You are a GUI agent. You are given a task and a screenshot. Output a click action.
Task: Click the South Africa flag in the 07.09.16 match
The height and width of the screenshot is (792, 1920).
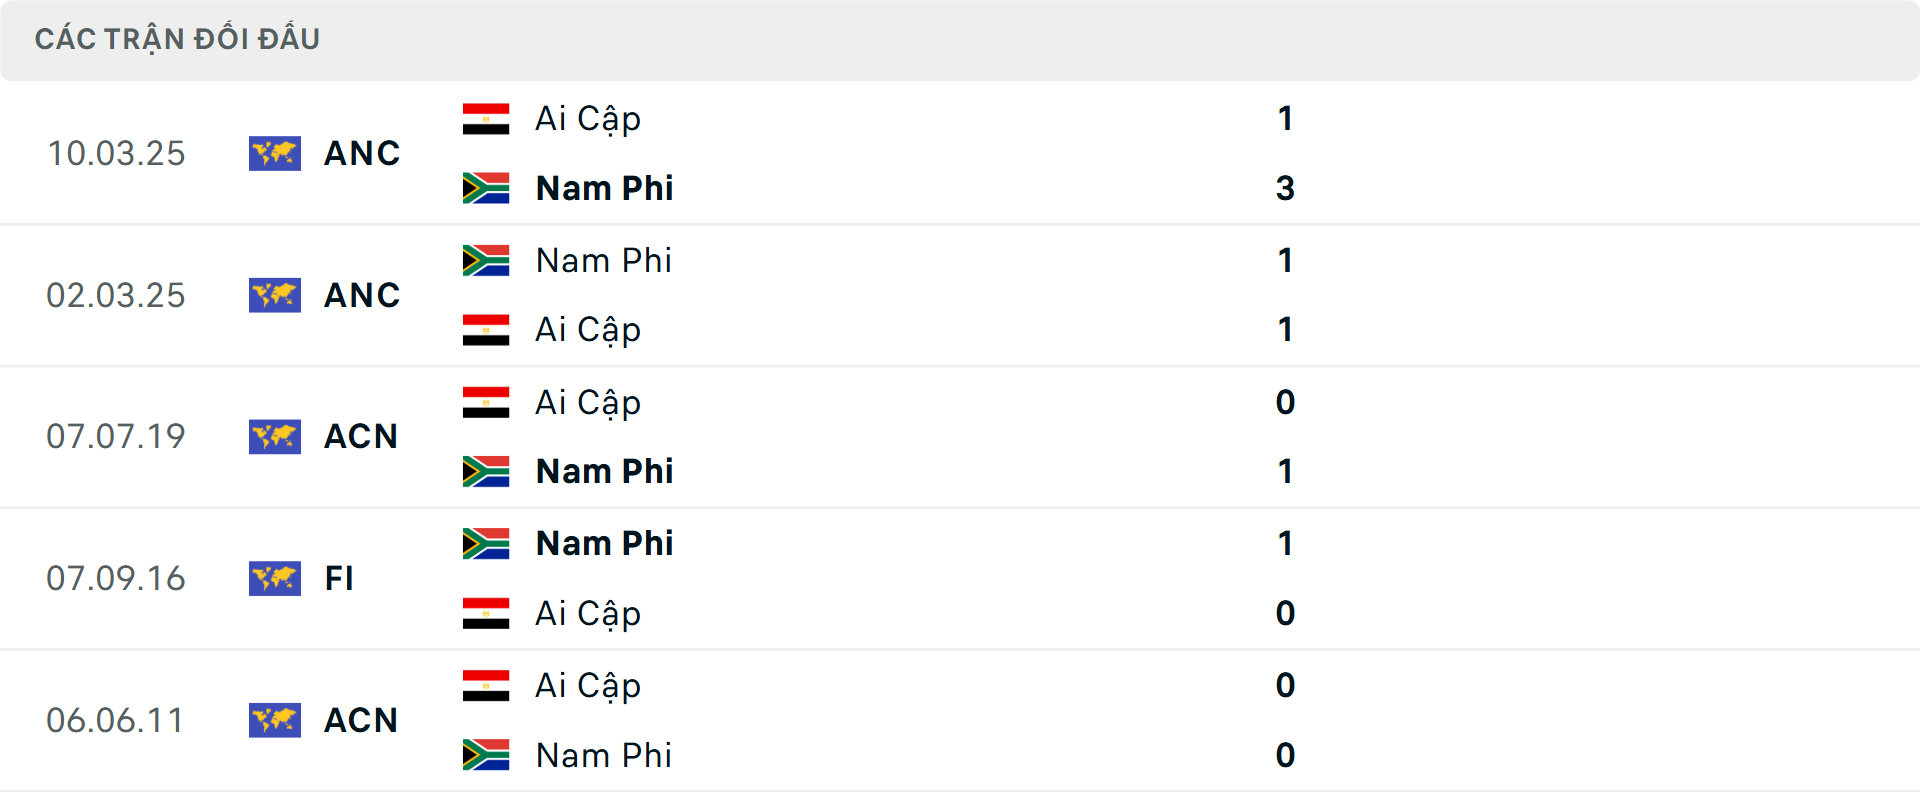[x=486, y=543]
